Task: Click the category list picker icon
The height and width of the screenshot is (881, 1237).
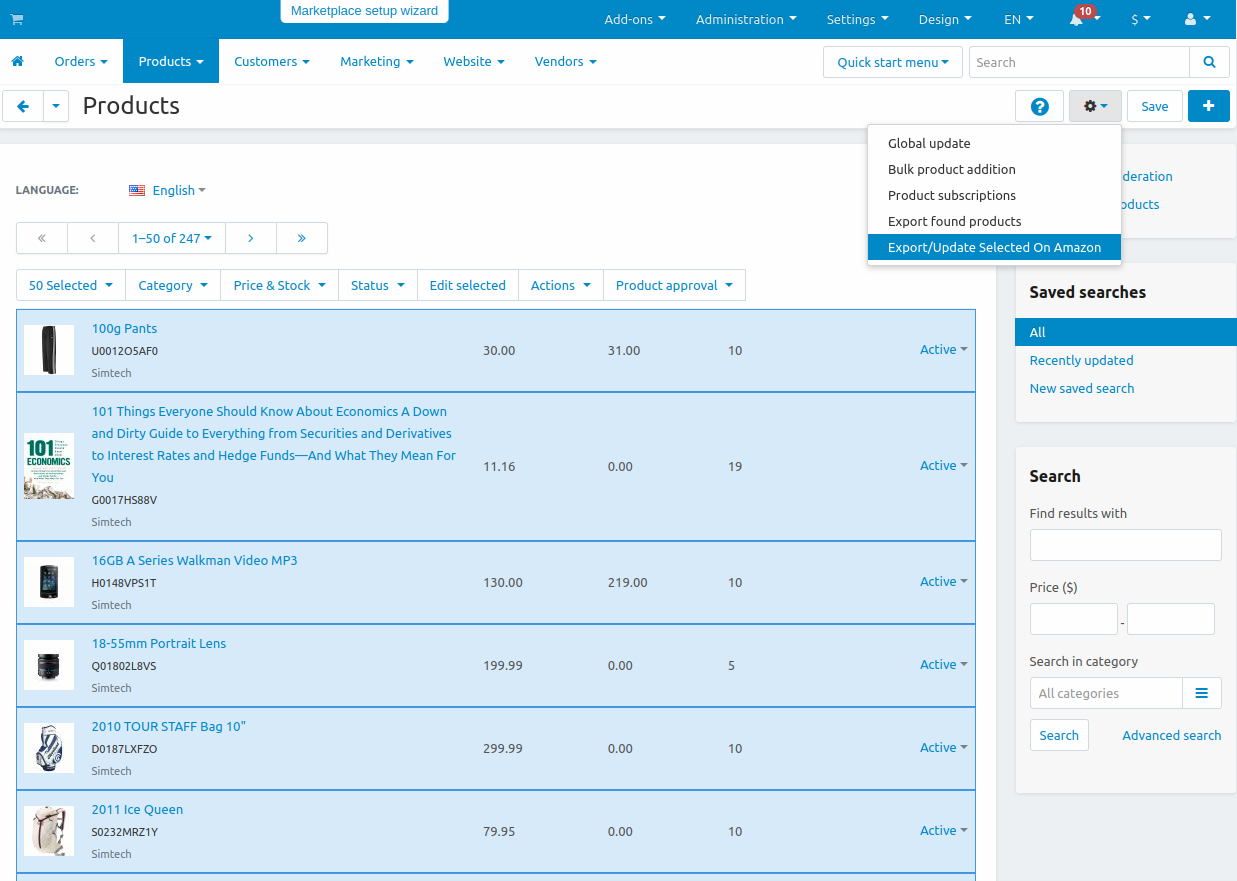Action: (1201, 693)
